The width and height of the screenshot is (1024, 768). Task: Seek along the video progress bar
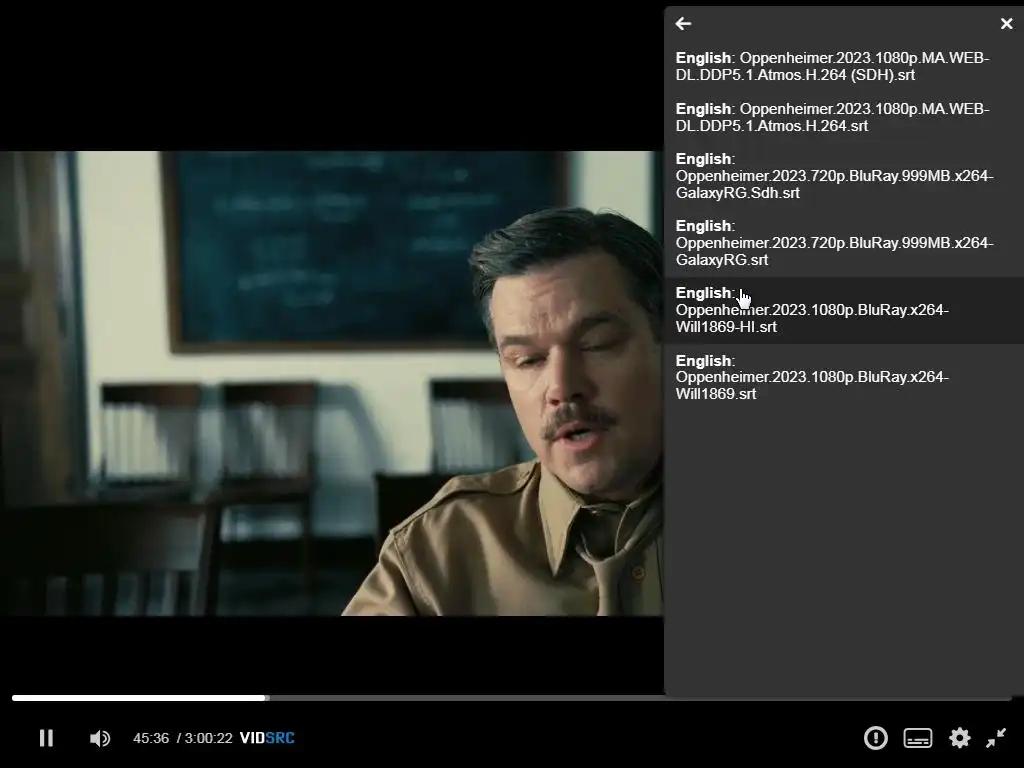click(511, 697)
